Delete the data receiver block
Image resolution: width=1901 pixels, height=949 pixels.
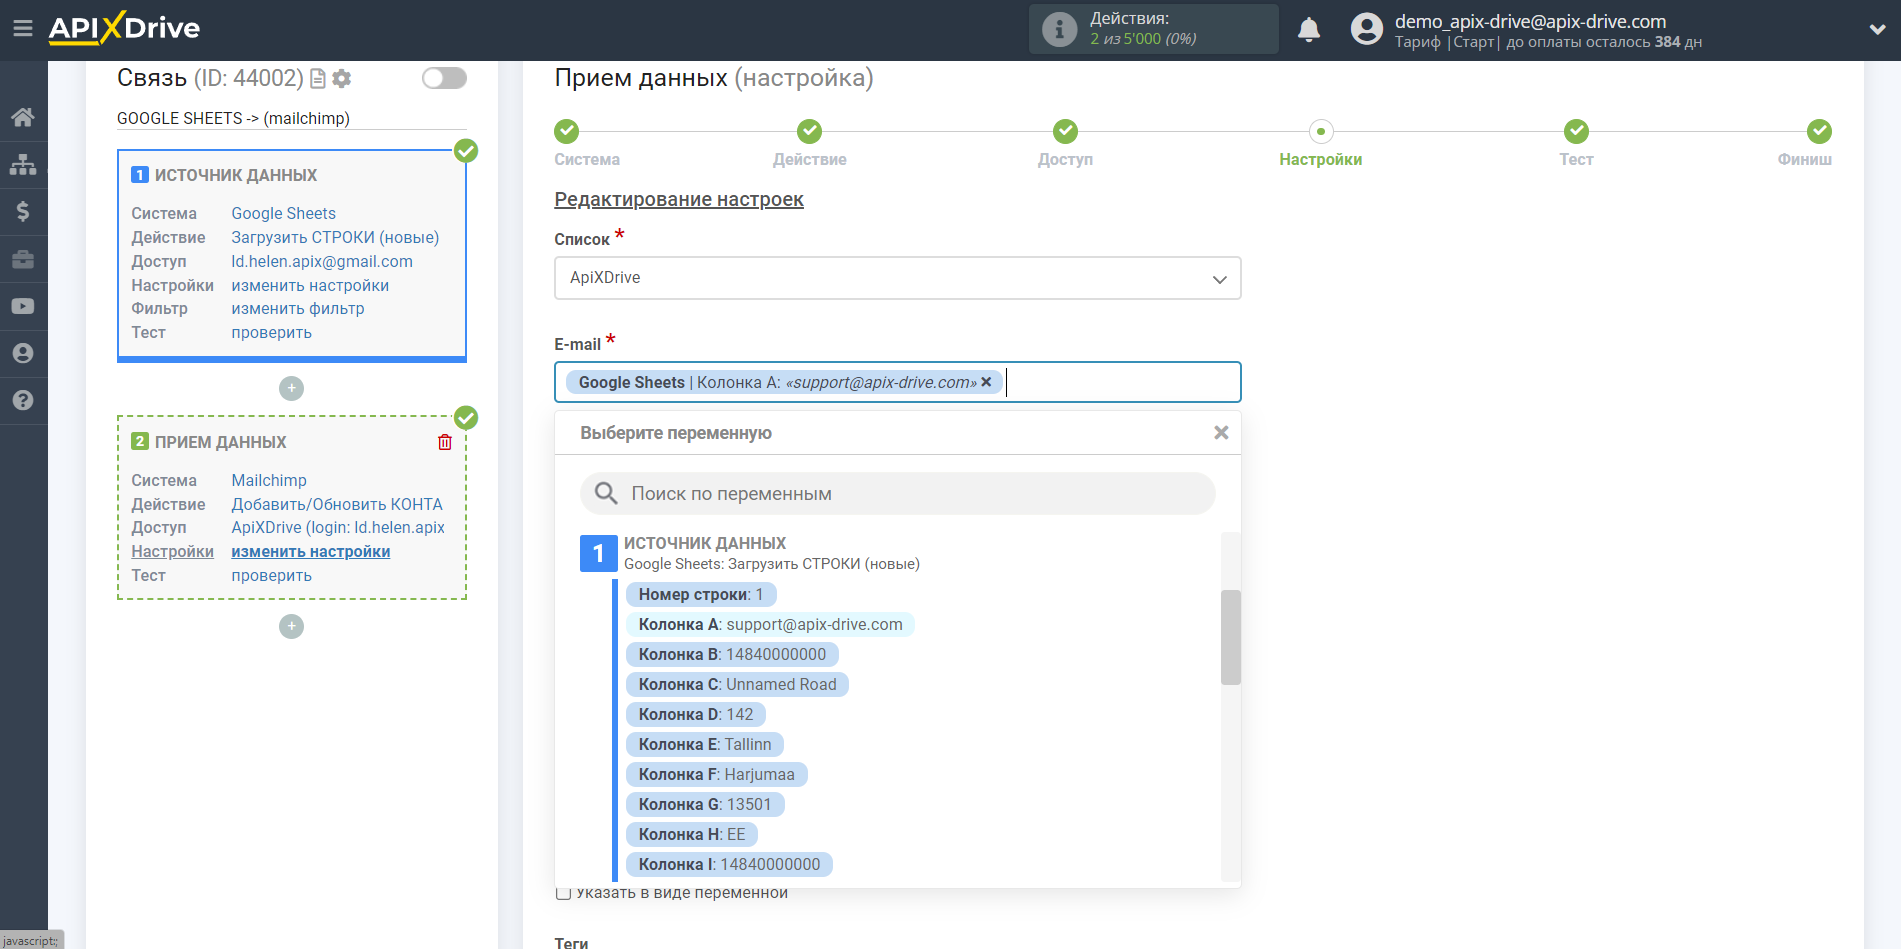click(x=445, y=442)
